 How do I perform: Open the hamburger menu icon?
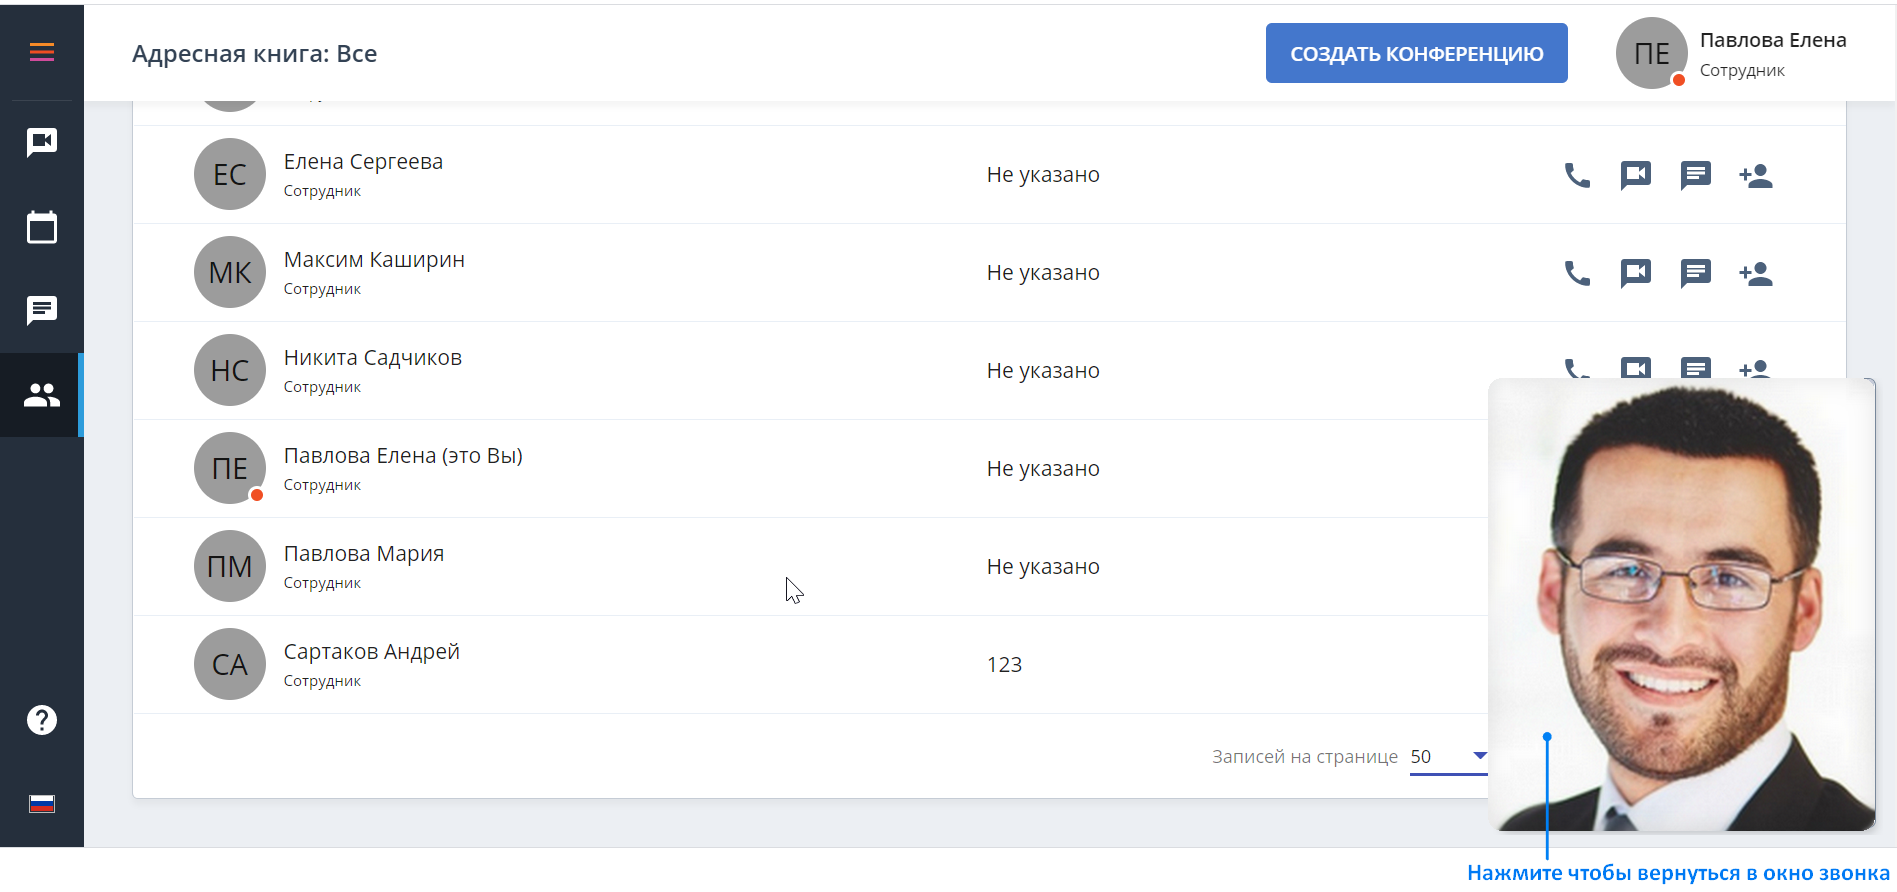[42, 53]
